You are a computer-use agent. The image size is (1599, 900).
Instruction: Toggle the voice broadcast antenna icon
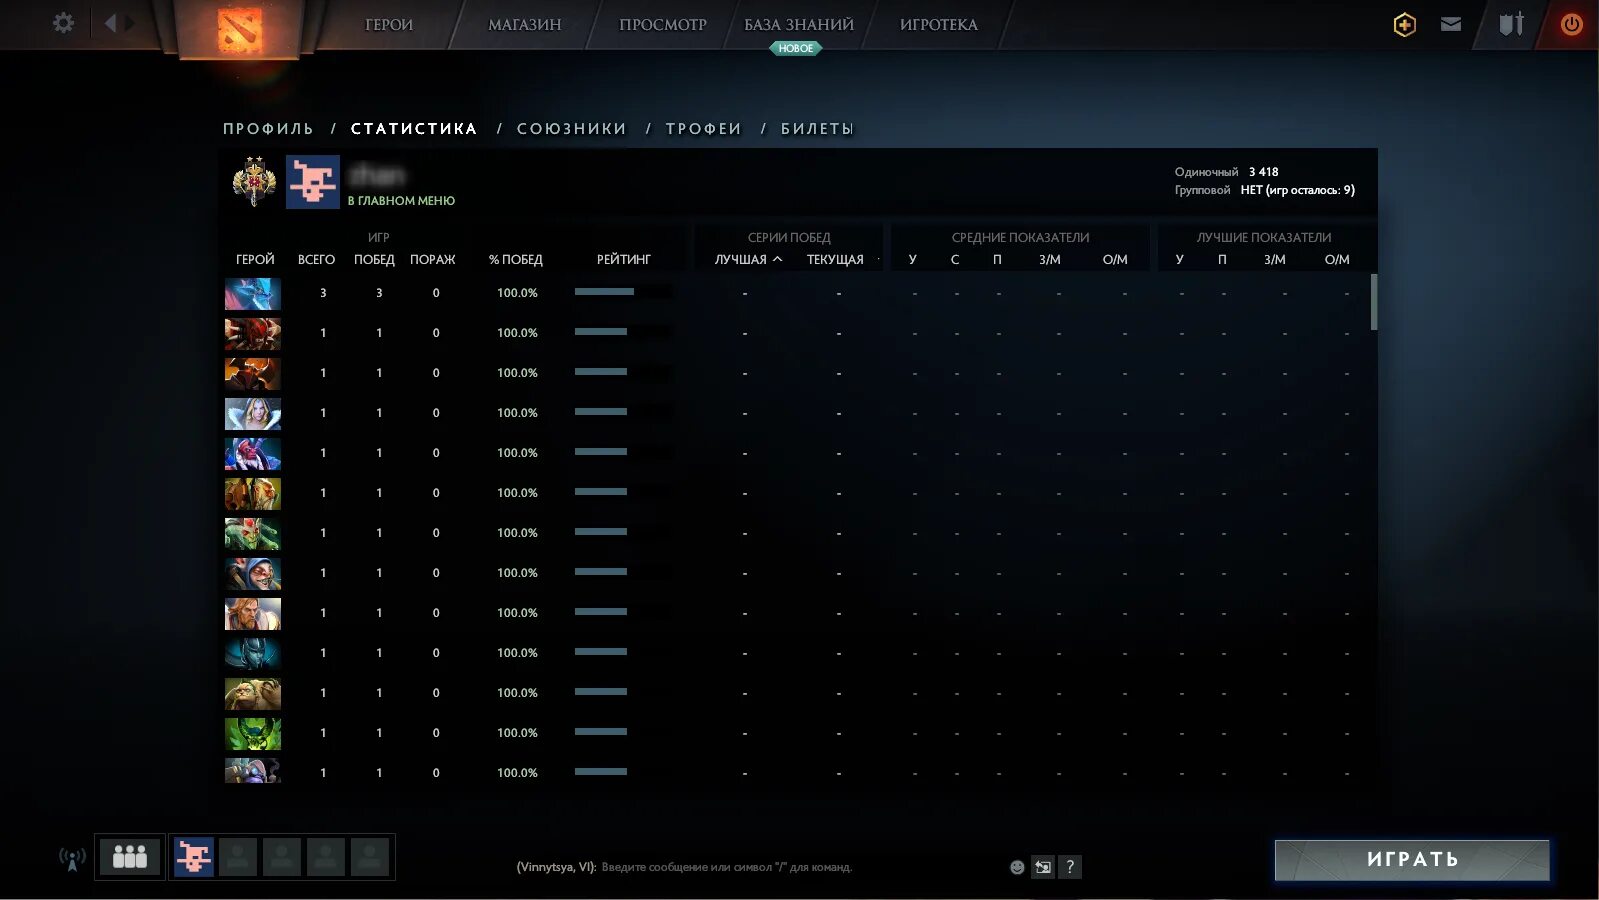tap(72, 859)
